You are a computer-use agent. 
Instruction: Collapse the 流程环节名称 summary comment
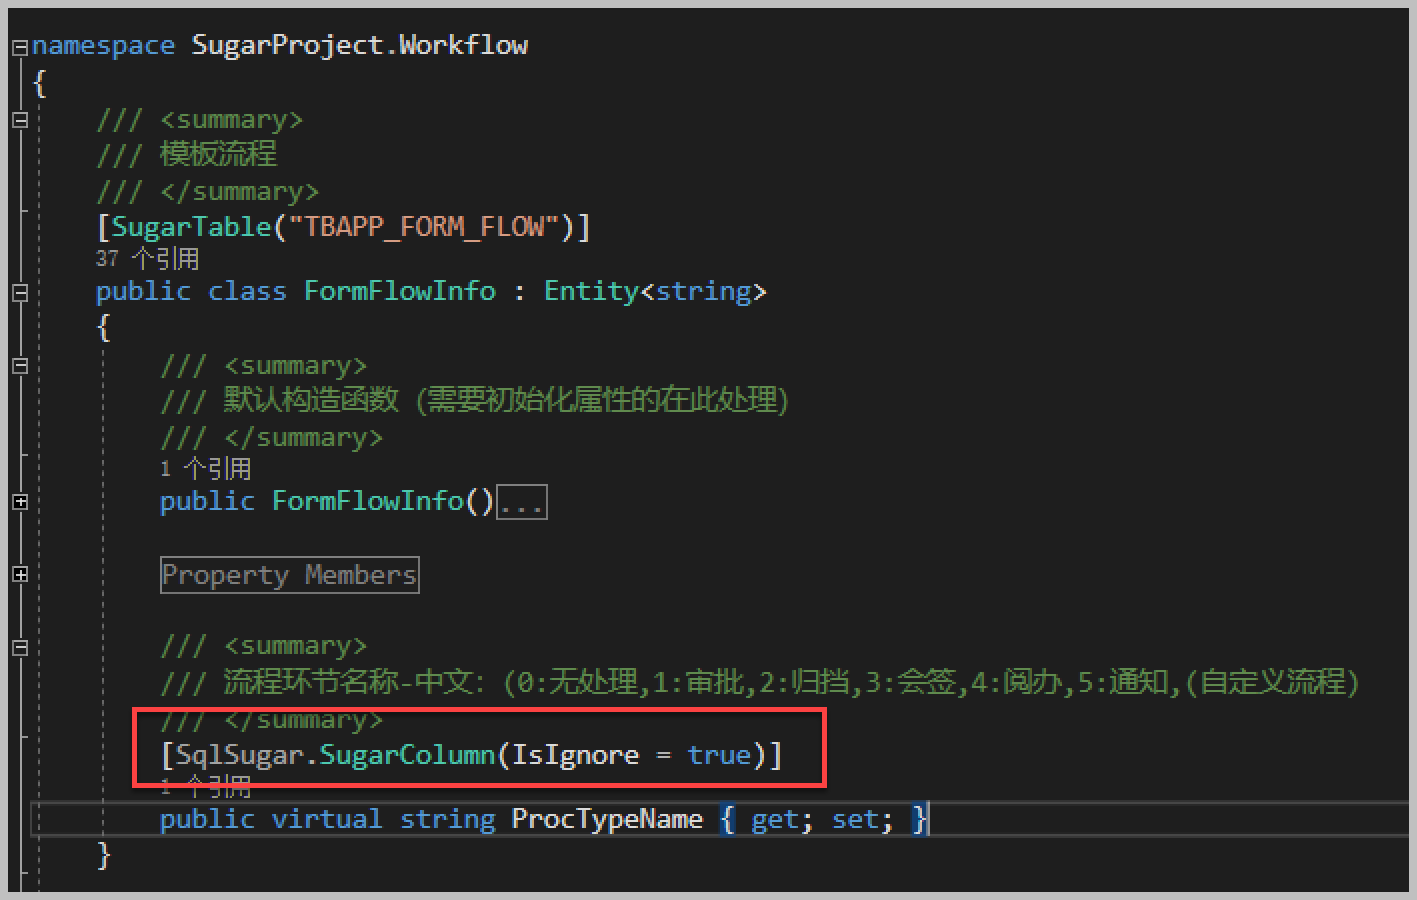[20, 648]
